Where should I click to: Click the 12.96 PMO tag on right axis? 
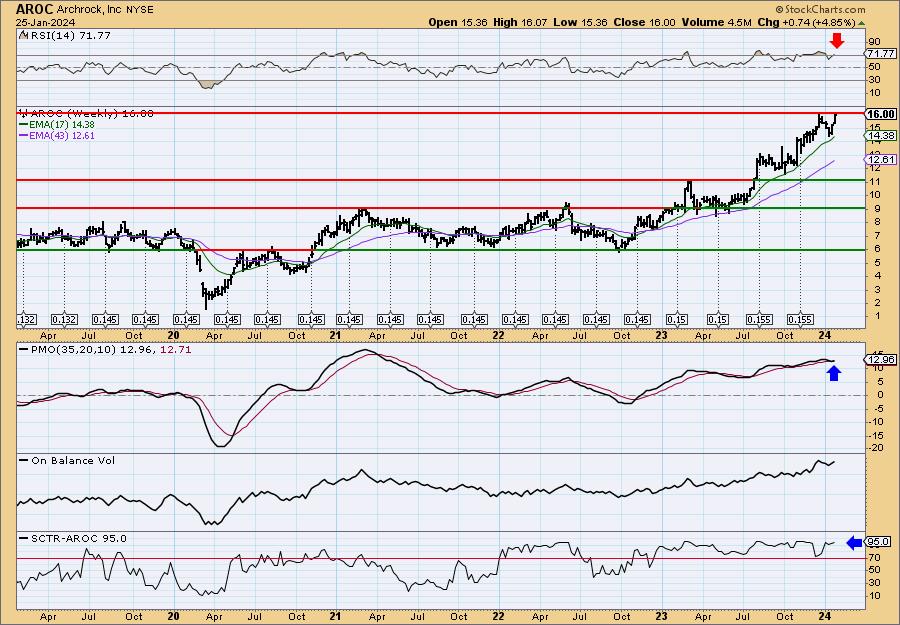coord(882,360)
